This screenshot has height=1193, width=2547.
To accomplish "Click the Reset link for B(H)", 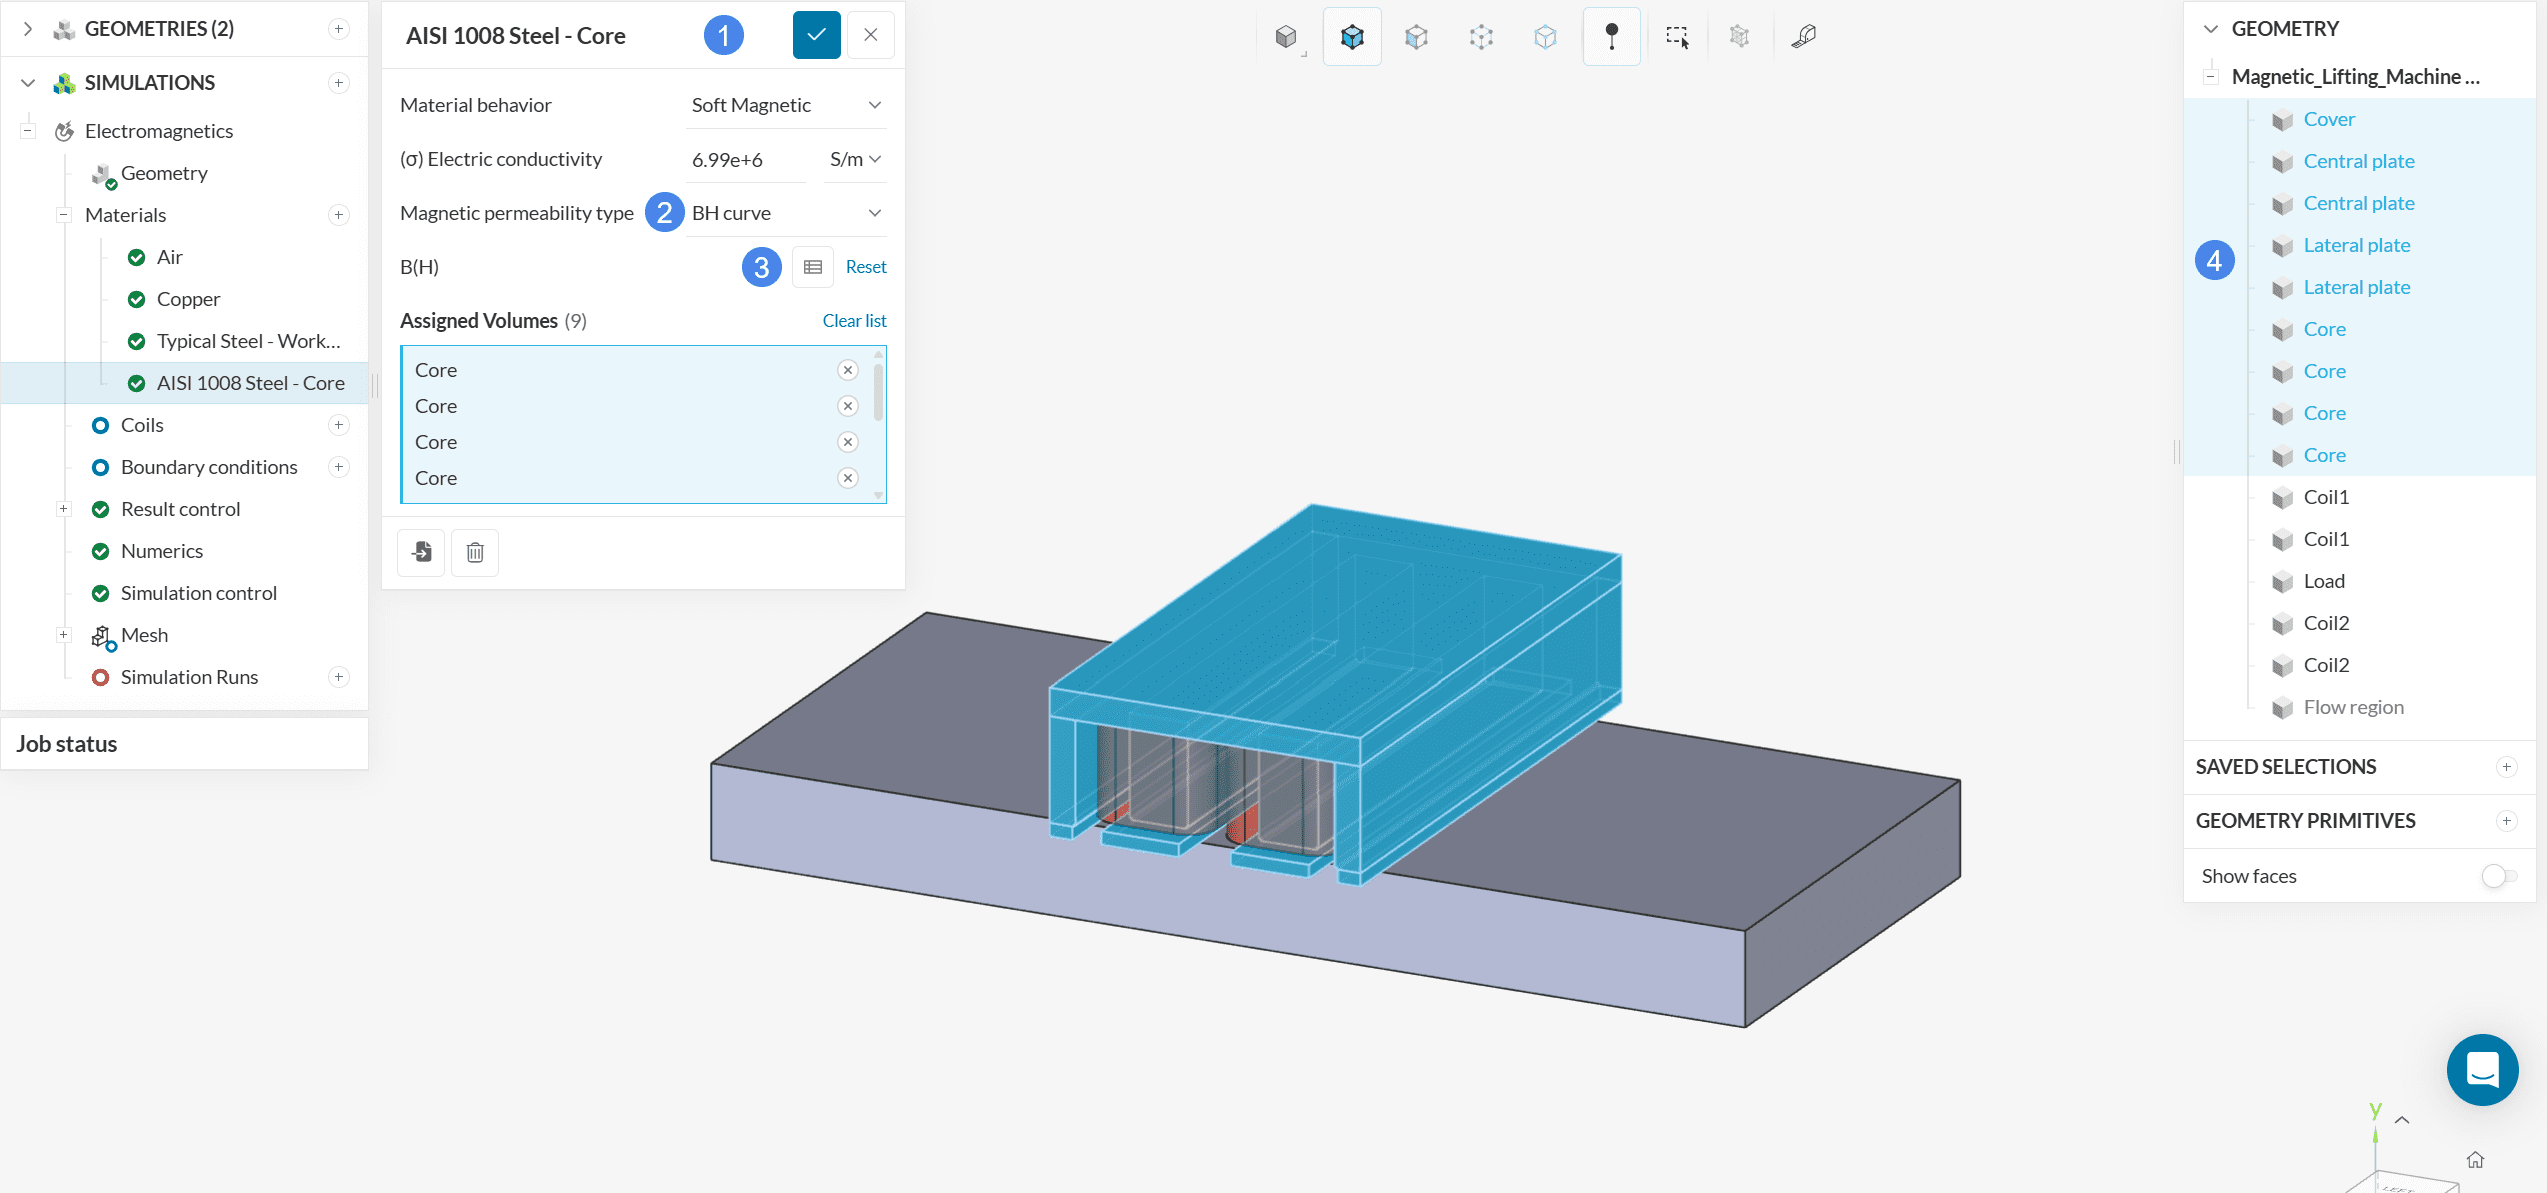I will pos(866,267).
